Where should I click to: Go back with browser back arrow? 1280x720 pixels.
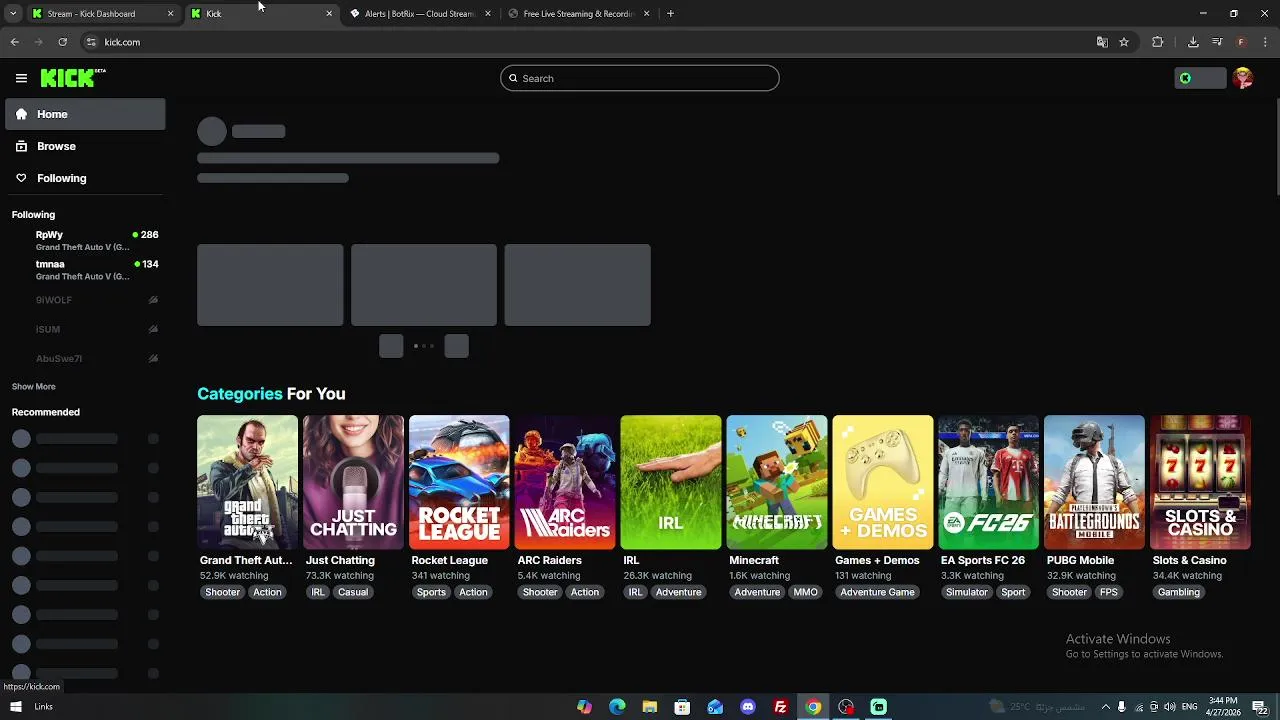tap(14, 42)
